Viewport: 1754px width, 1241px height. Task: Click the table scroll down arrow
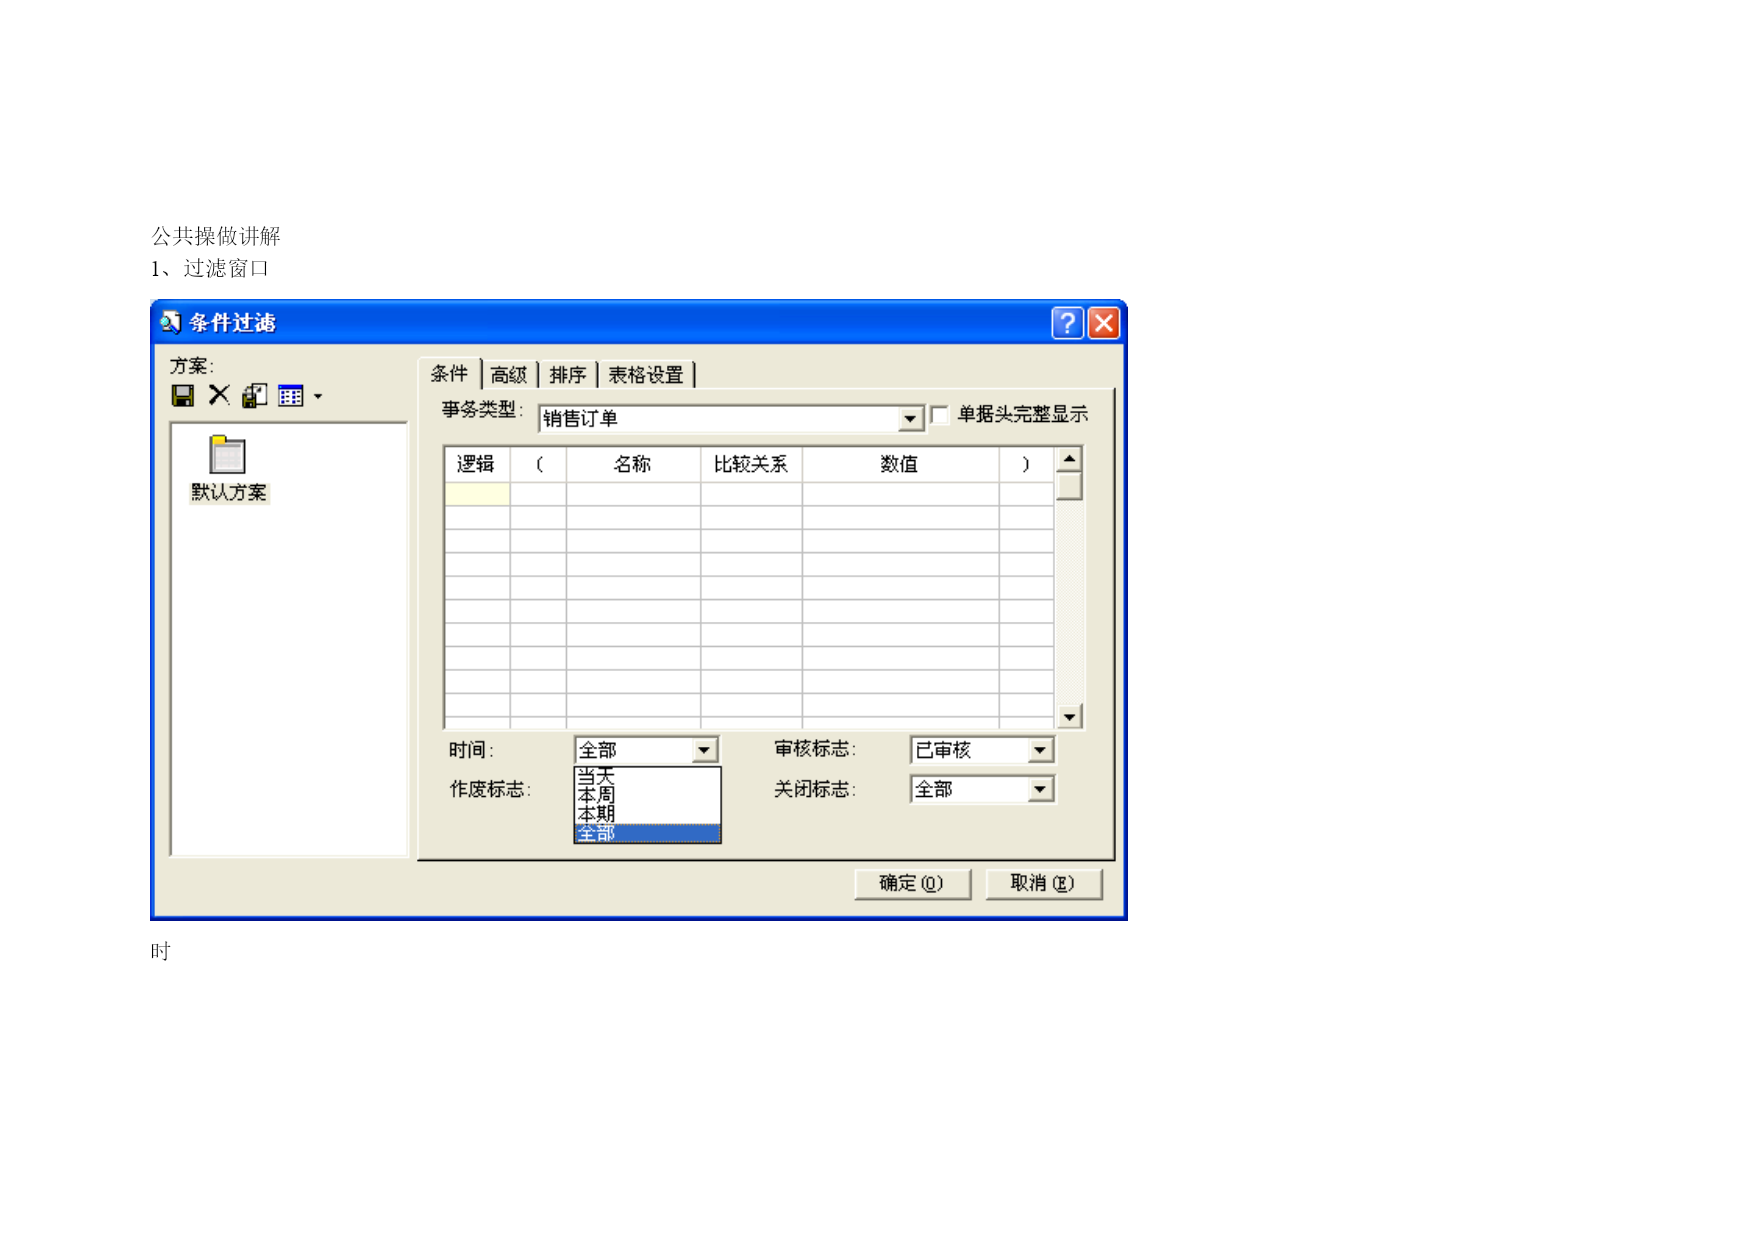1069,716
